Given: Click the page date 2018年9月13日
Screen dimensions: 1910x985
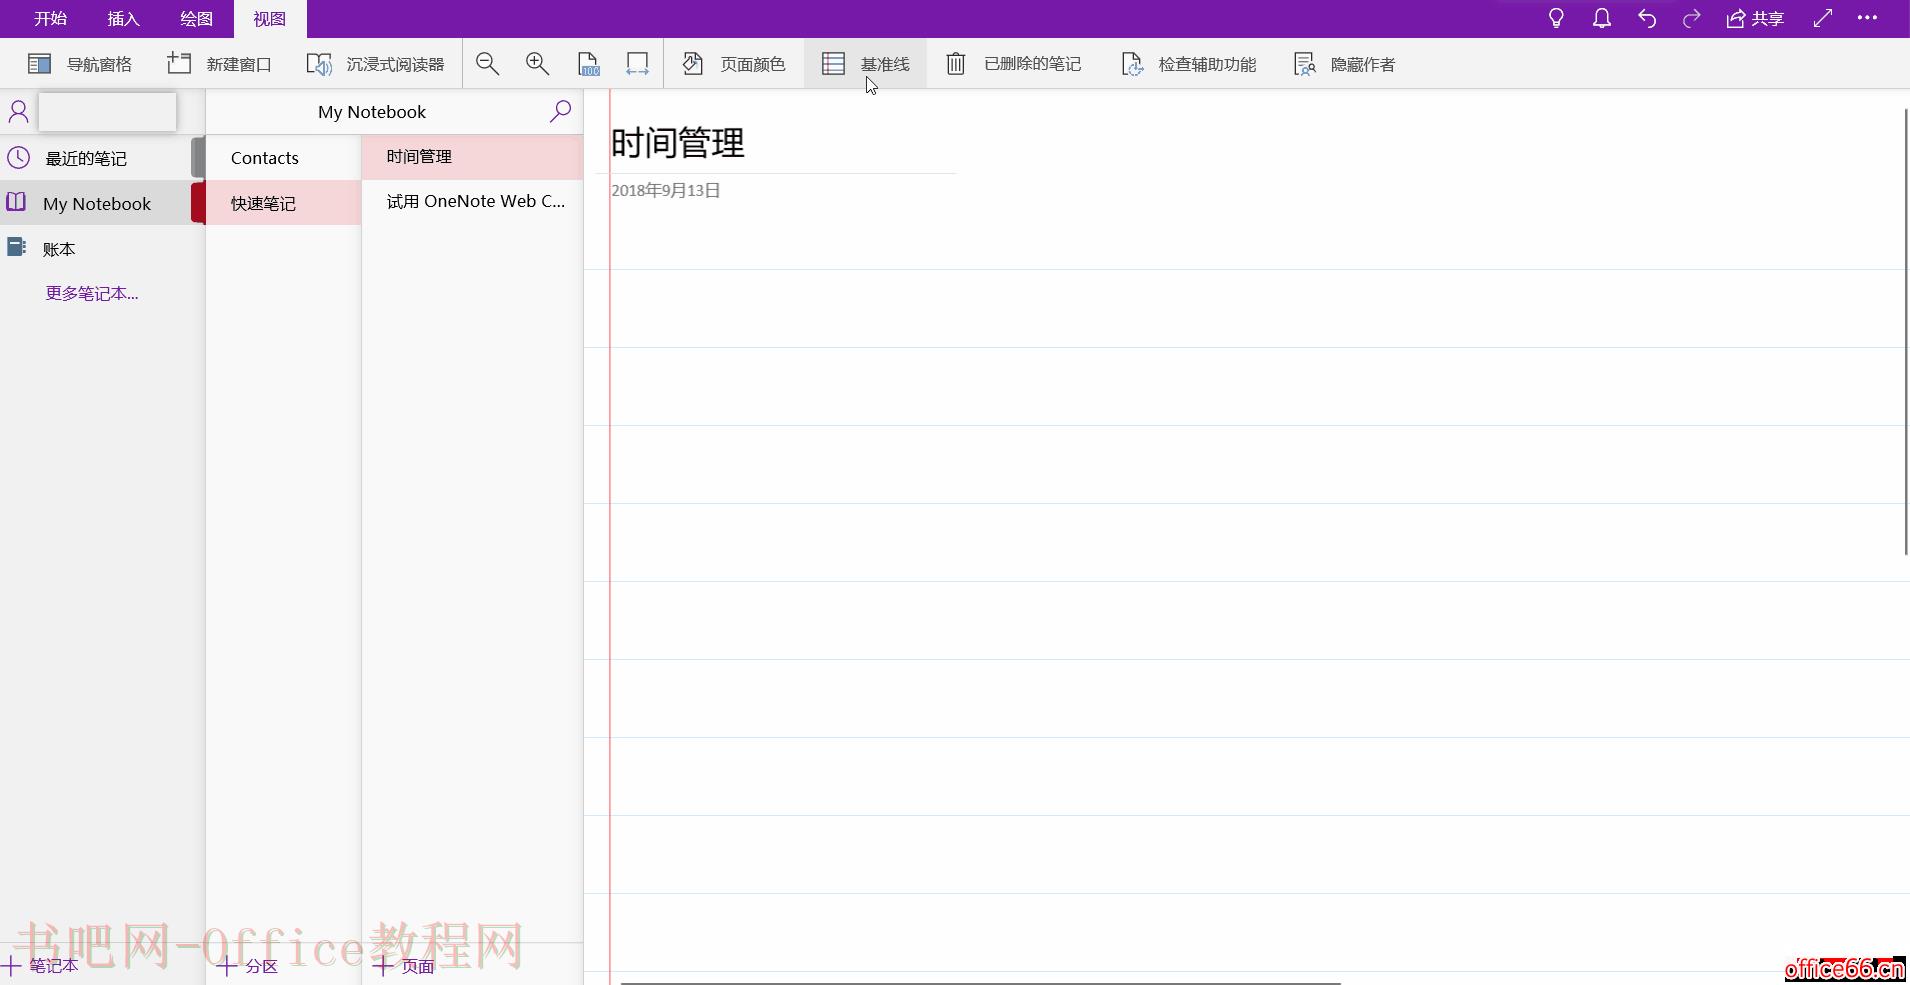Looking at the screenshot, I should (x=666, y=190).
